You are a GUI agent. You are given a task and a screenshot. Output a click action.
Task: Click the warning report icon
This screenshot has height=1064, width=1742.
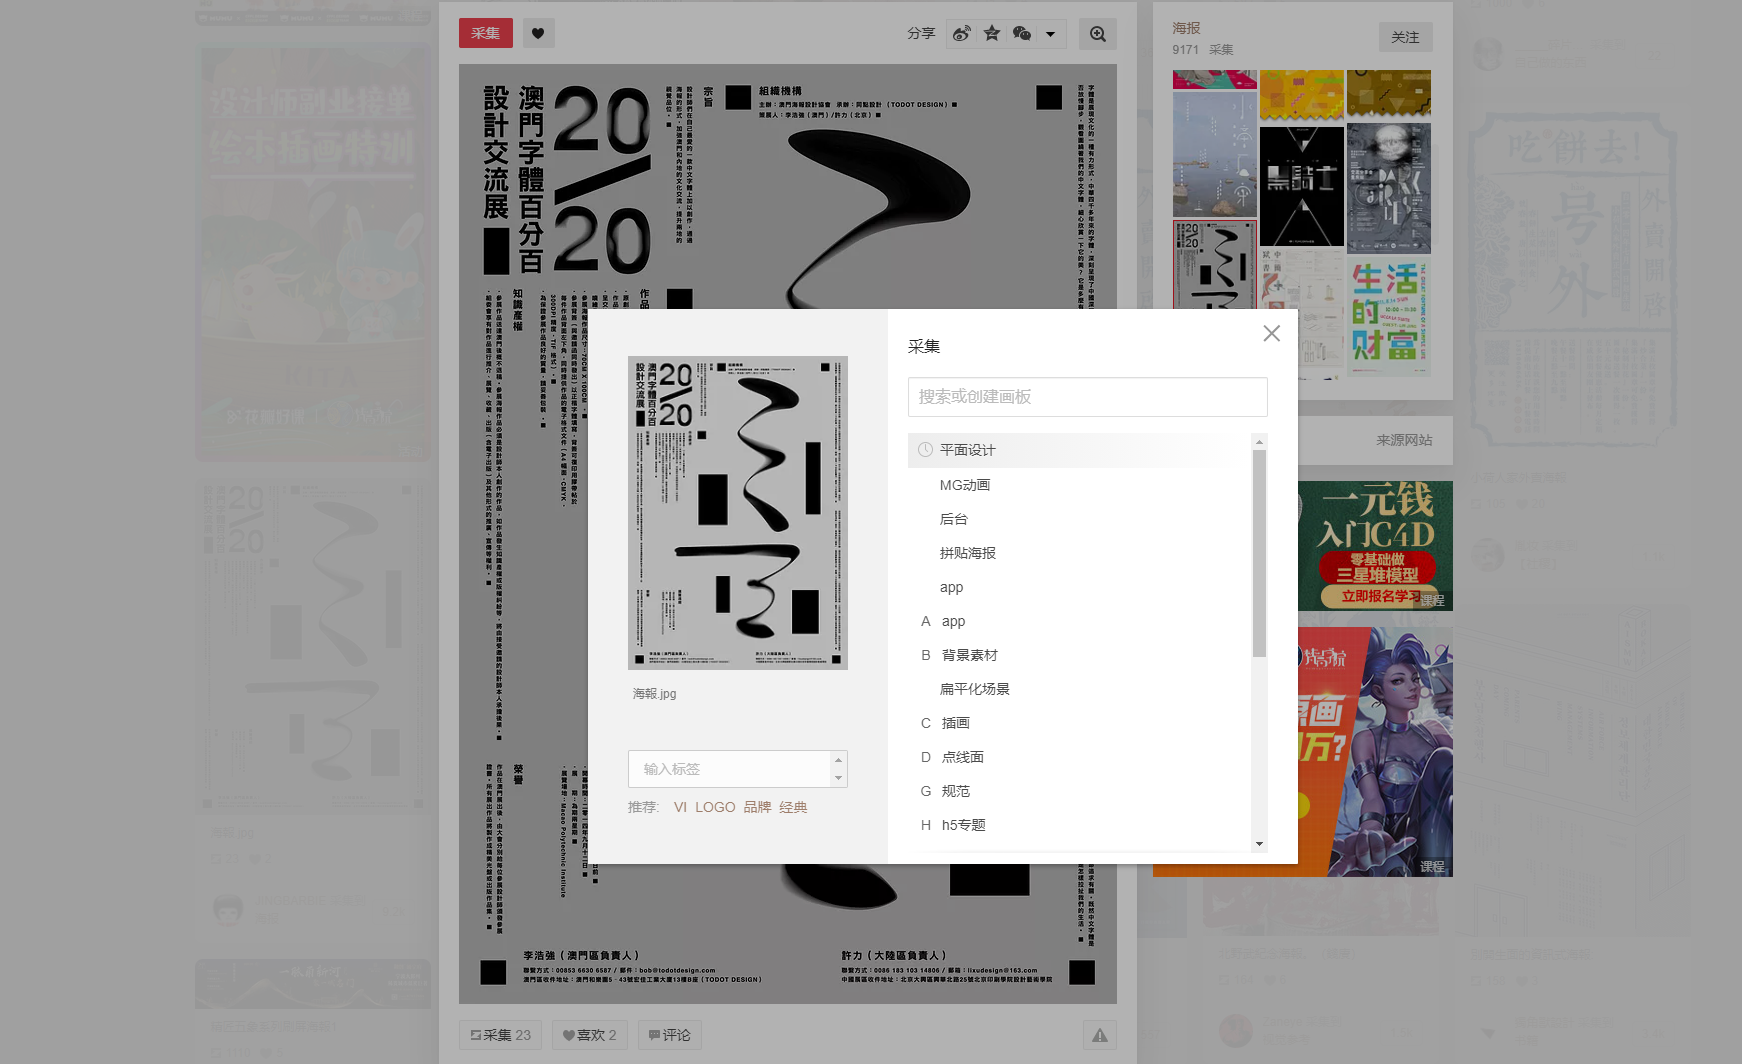tap(1100, 1035)
